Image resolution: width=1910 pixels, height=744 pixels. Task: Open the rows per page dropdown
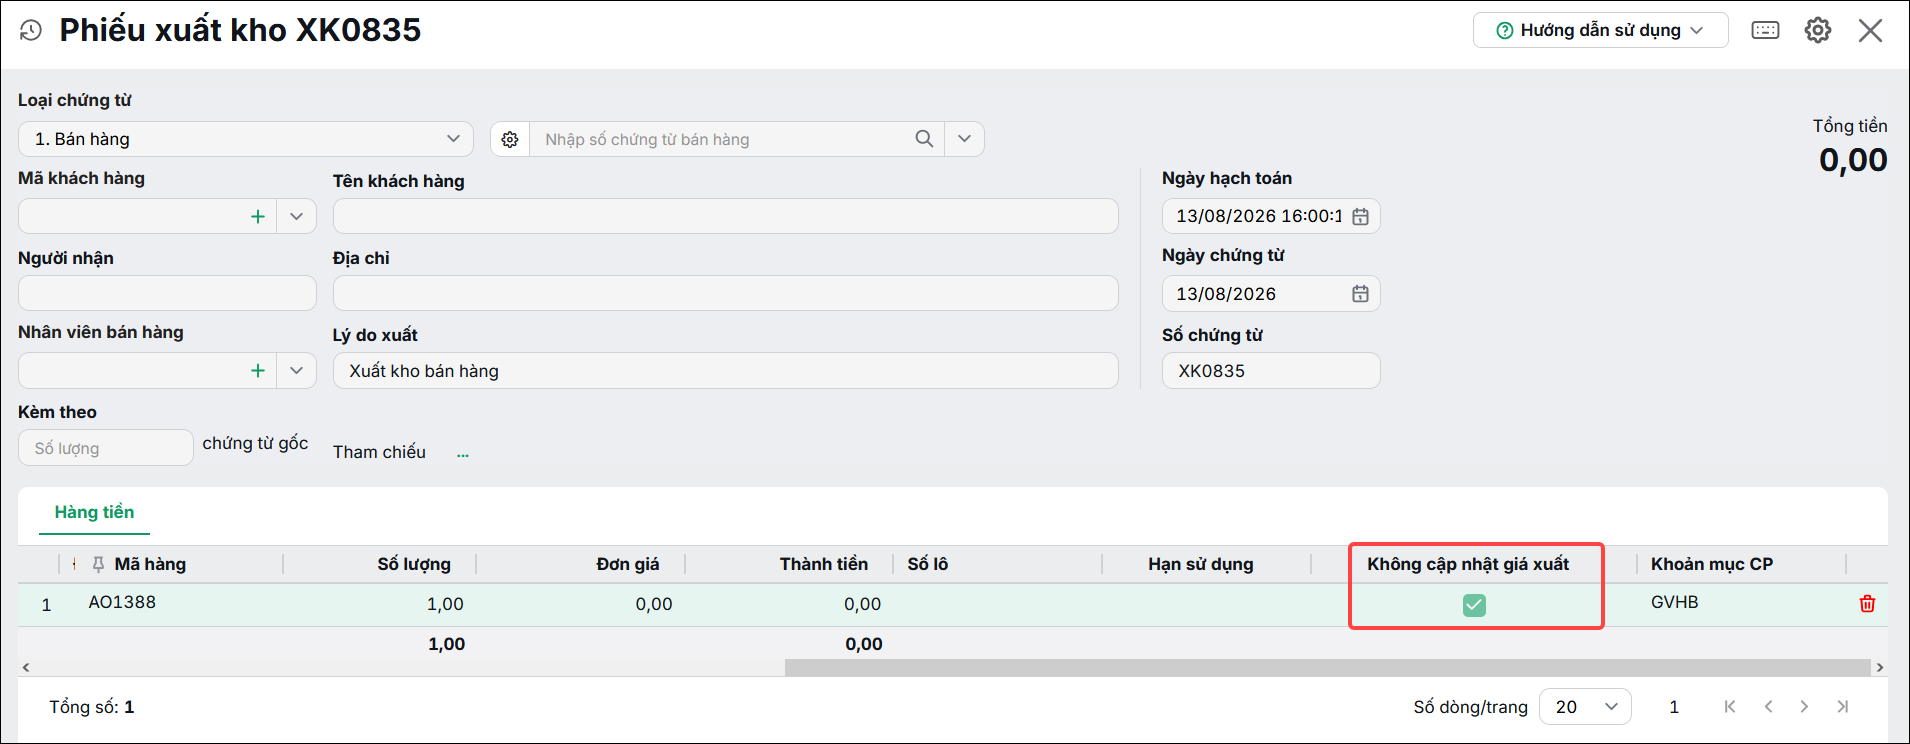[1585, 707]
